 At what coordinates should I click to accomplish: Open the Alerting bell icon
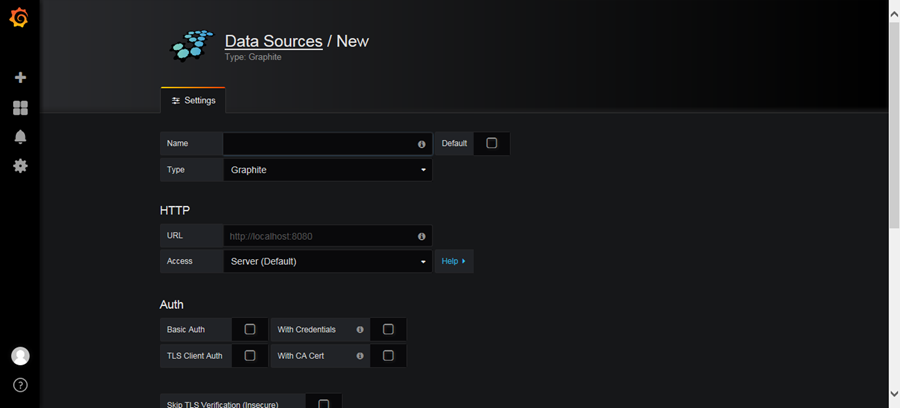20,137
